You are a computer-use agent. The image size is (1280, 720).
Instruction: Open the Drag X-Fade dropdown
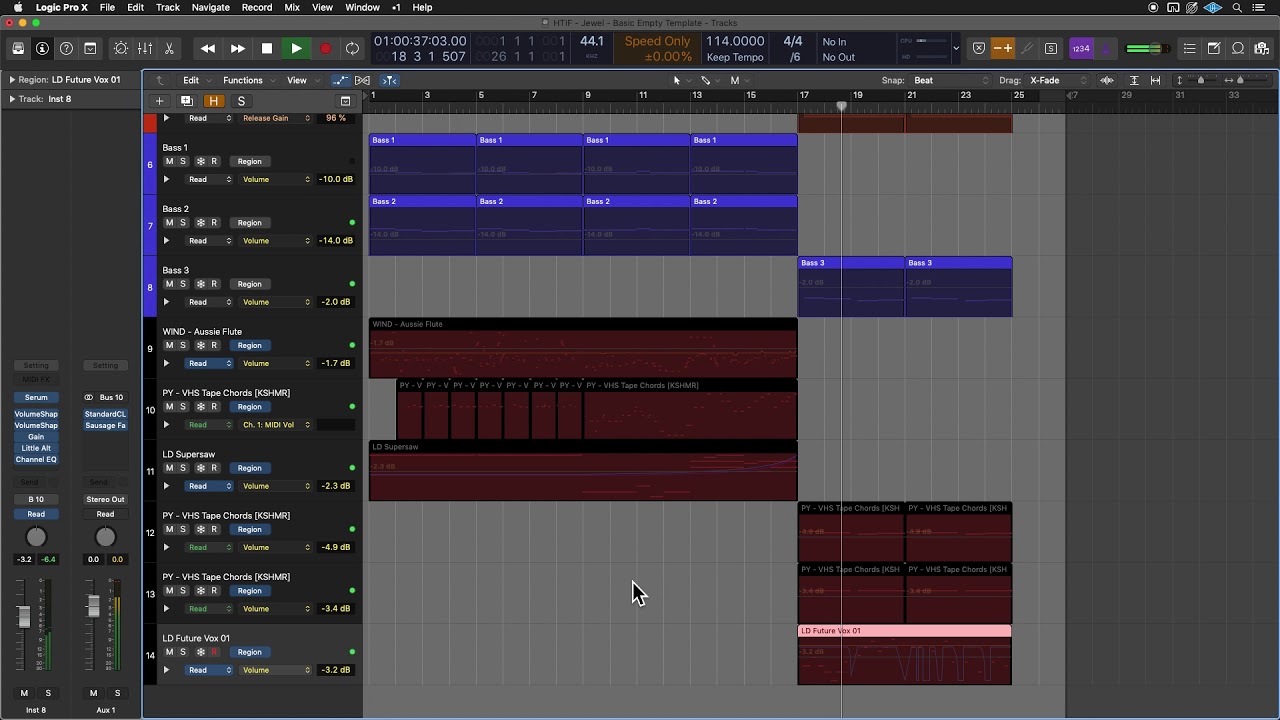click(x=1058, y=80)
